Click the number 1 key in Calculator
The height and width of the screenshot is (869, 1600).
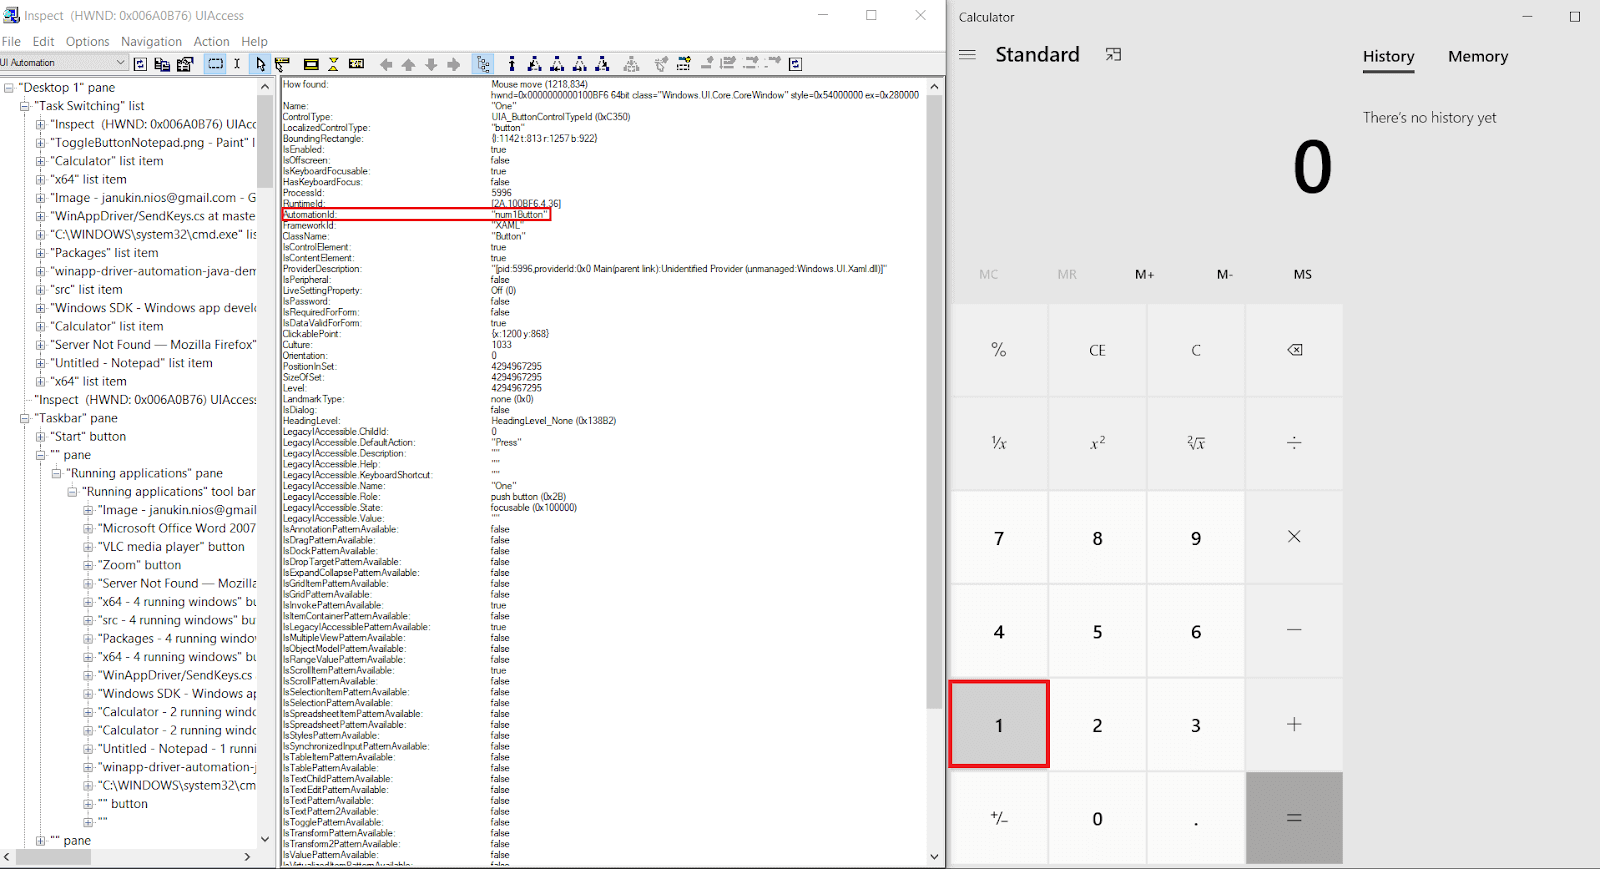(x=999, y=724)
